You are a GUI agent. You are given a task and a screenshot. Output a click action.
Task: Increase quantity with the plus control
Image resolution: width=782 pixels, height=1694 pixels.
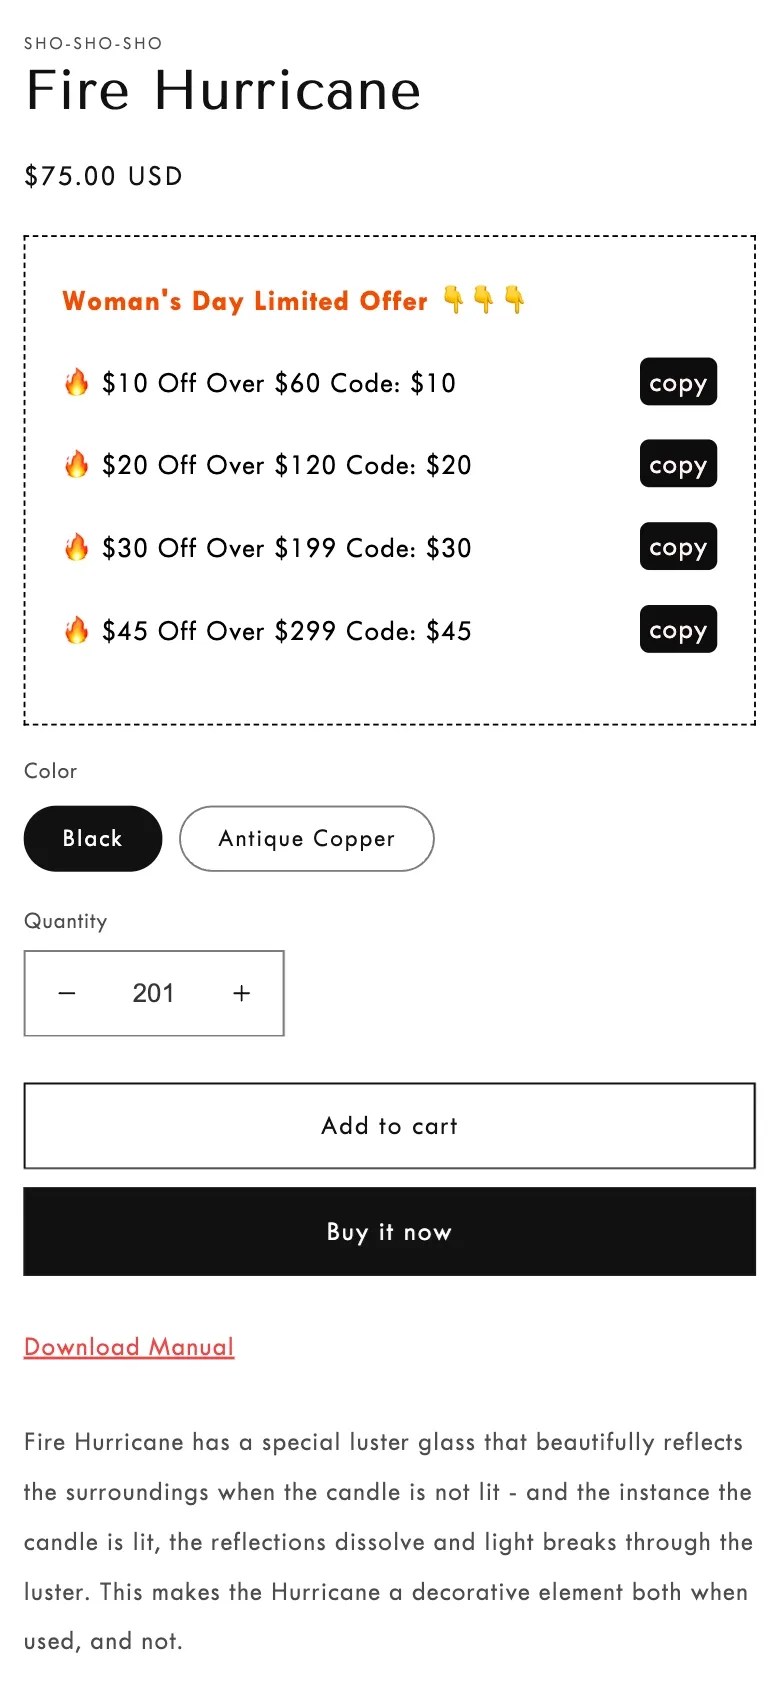click(x=241, y=993)
